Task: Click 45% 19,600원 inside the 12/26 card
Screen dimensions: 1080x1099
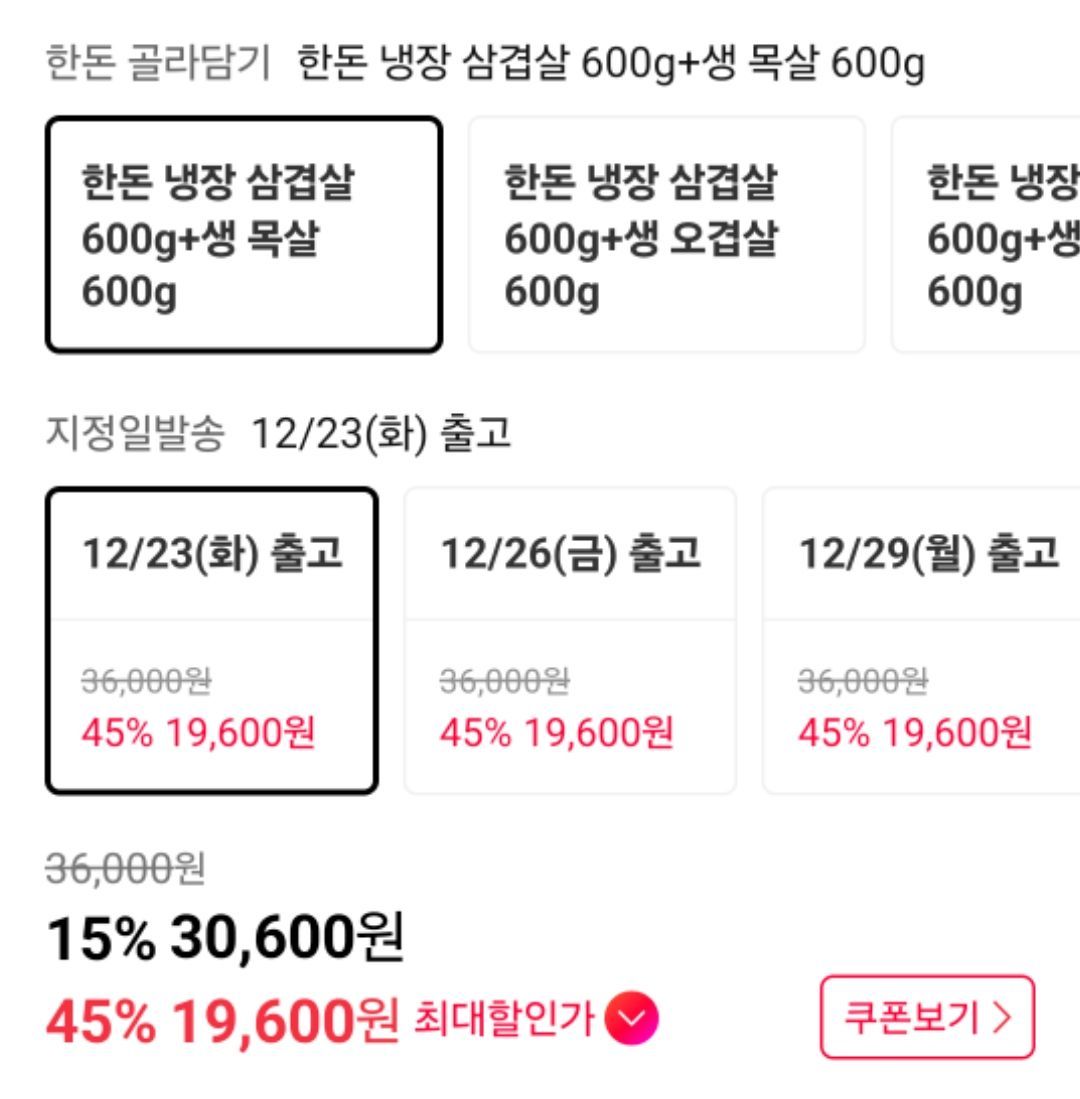Action: tap(556, 733)
